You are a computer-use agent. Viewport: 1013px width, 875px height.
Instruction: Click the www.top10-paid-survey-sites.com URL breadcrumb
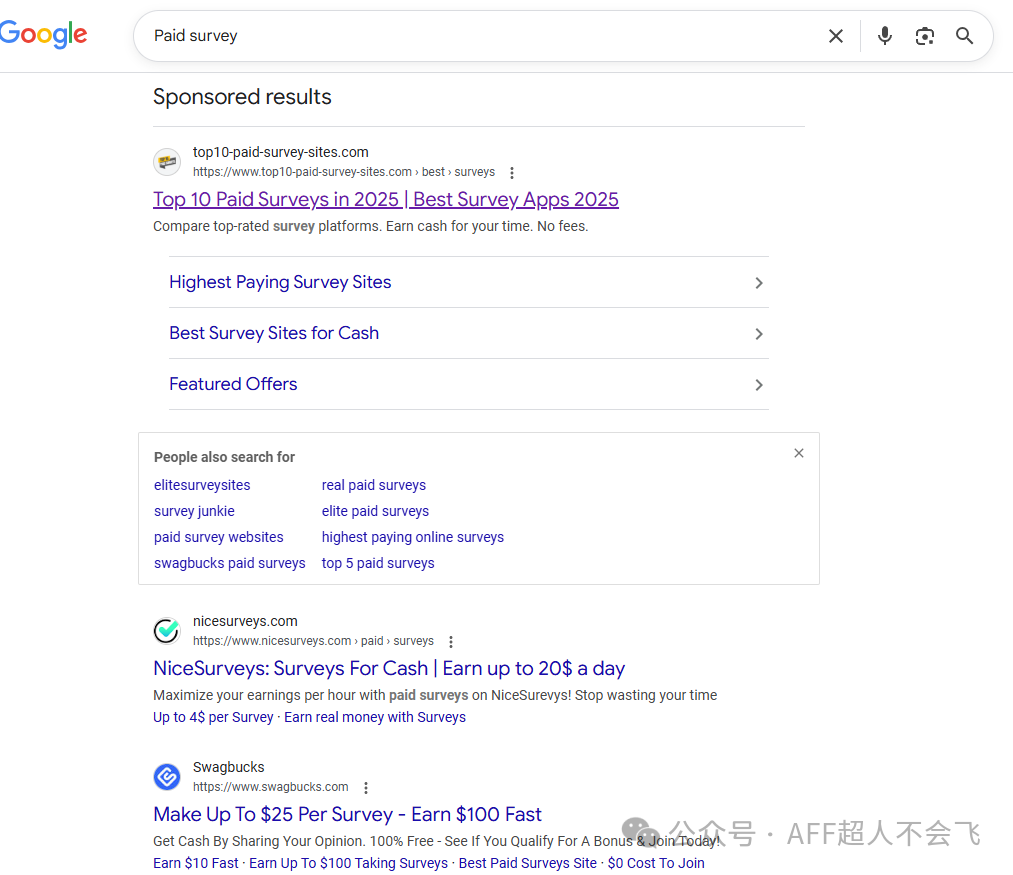pos(344,172)
